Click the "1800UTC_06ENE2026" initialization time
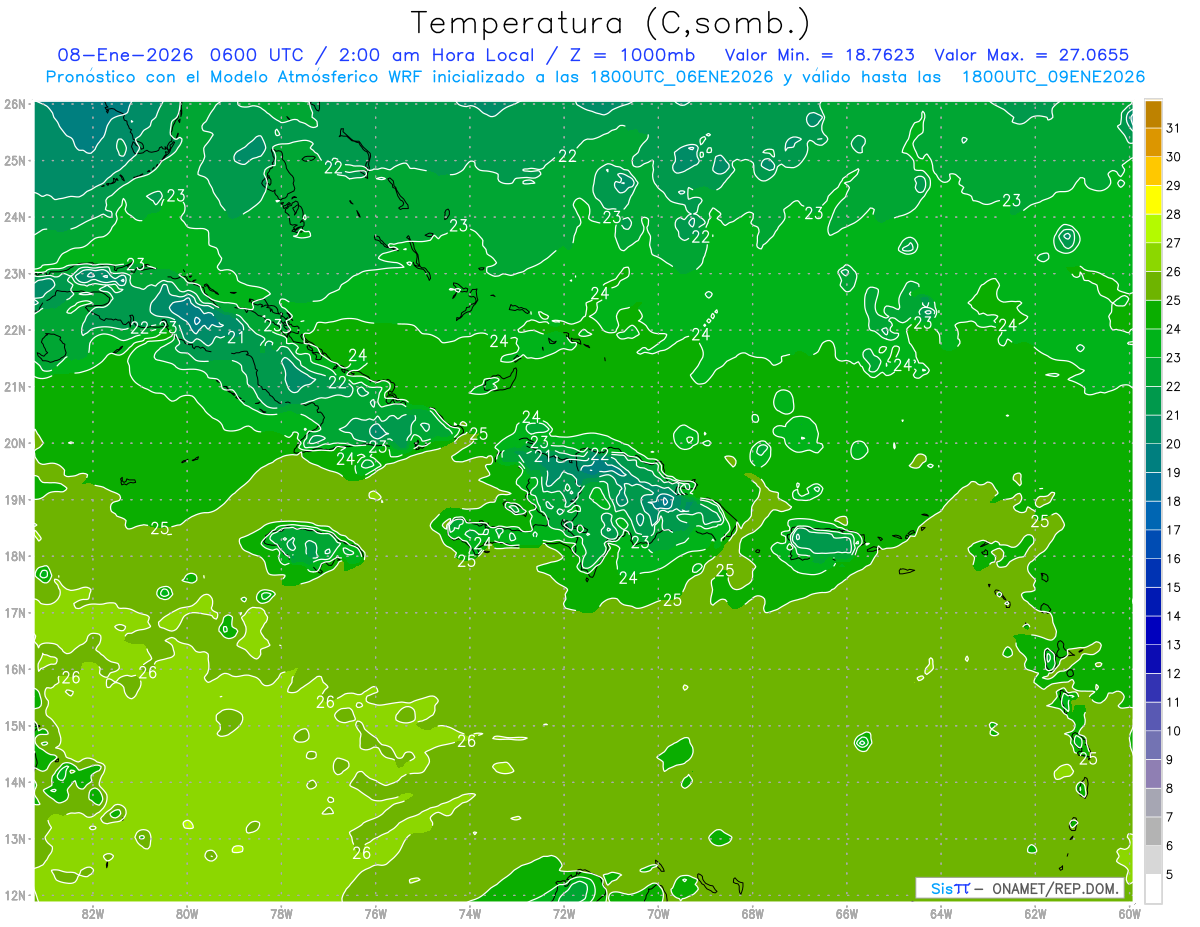This screenshot has width=1200, height=927. pyautogui.click(x=683, y=77)
